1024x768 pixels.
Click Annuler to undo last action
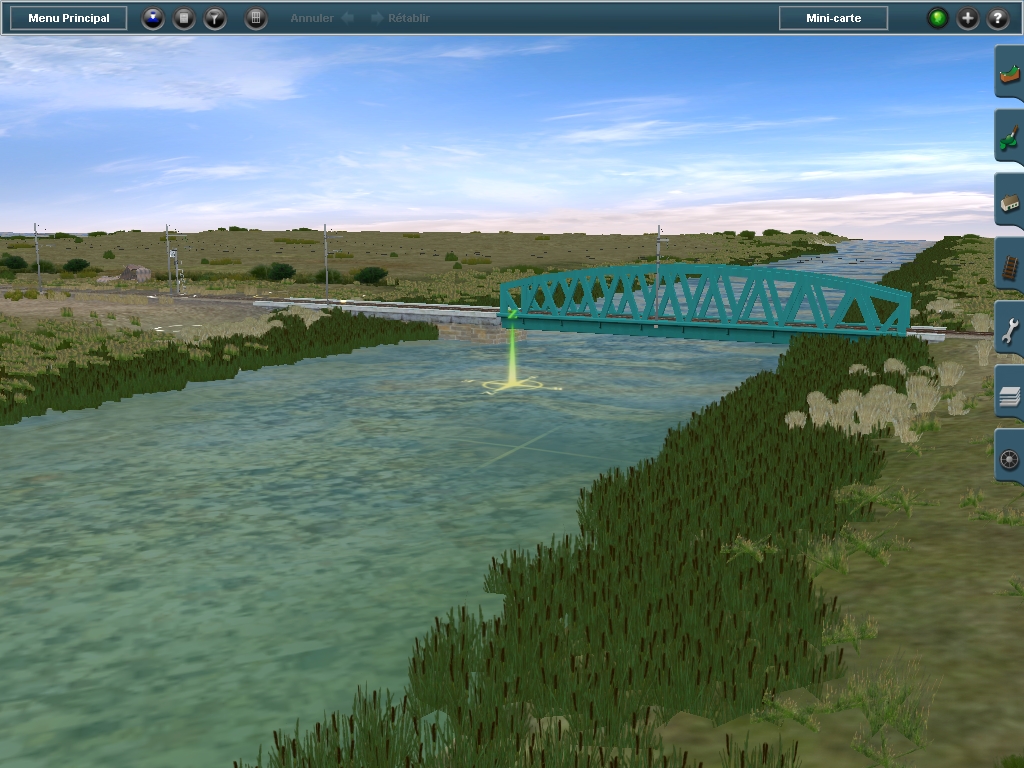click(321, 18)
